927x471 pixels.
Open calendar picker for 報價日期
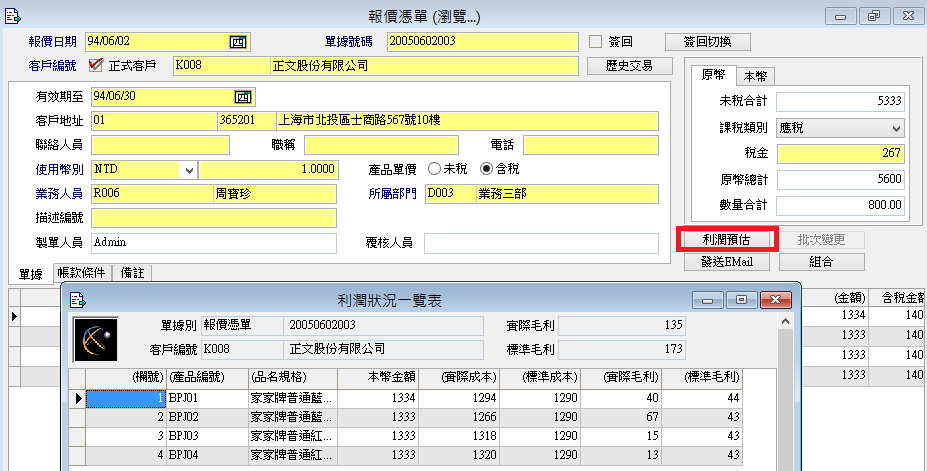coord(238,42)
